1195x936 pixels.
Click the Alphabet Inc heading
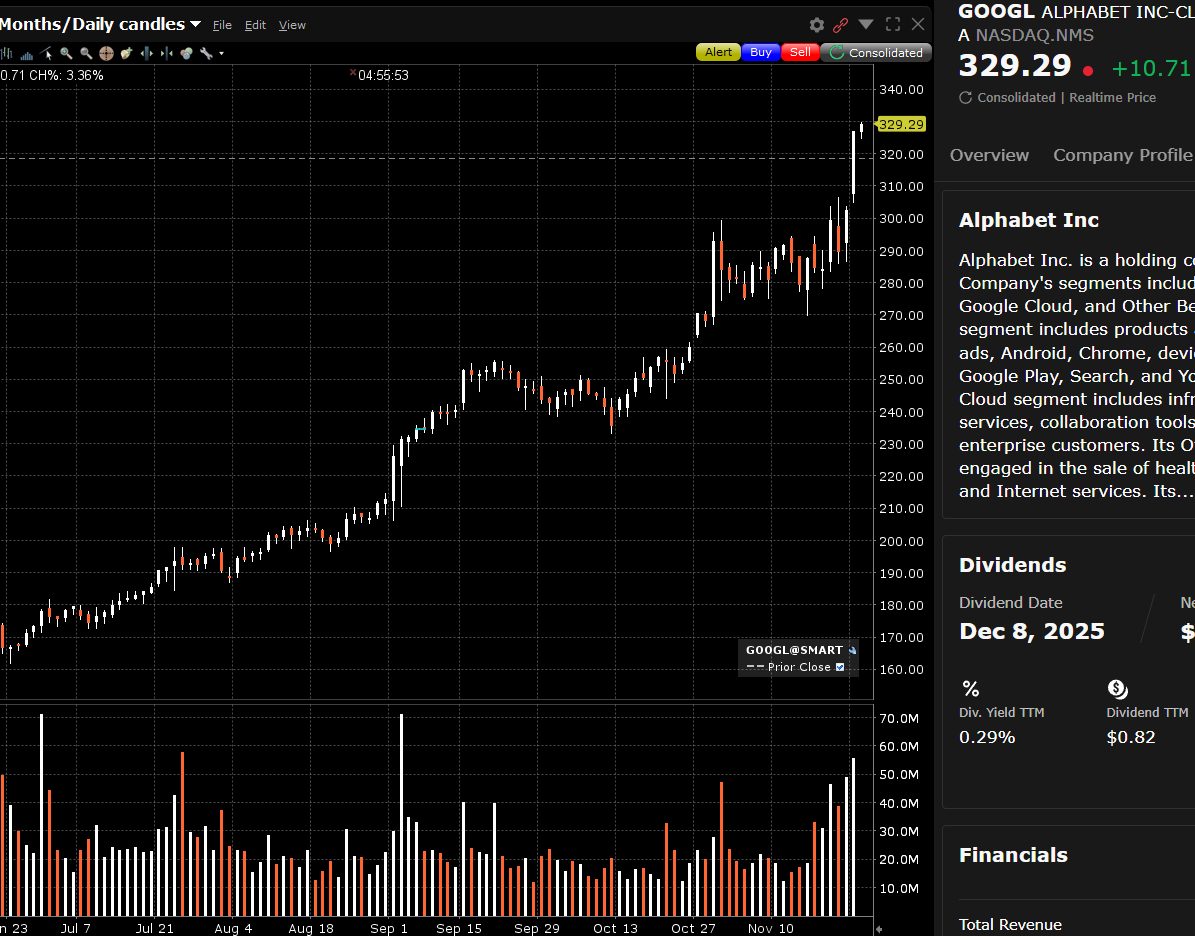pyautogui.click(x=1028, y=220)
